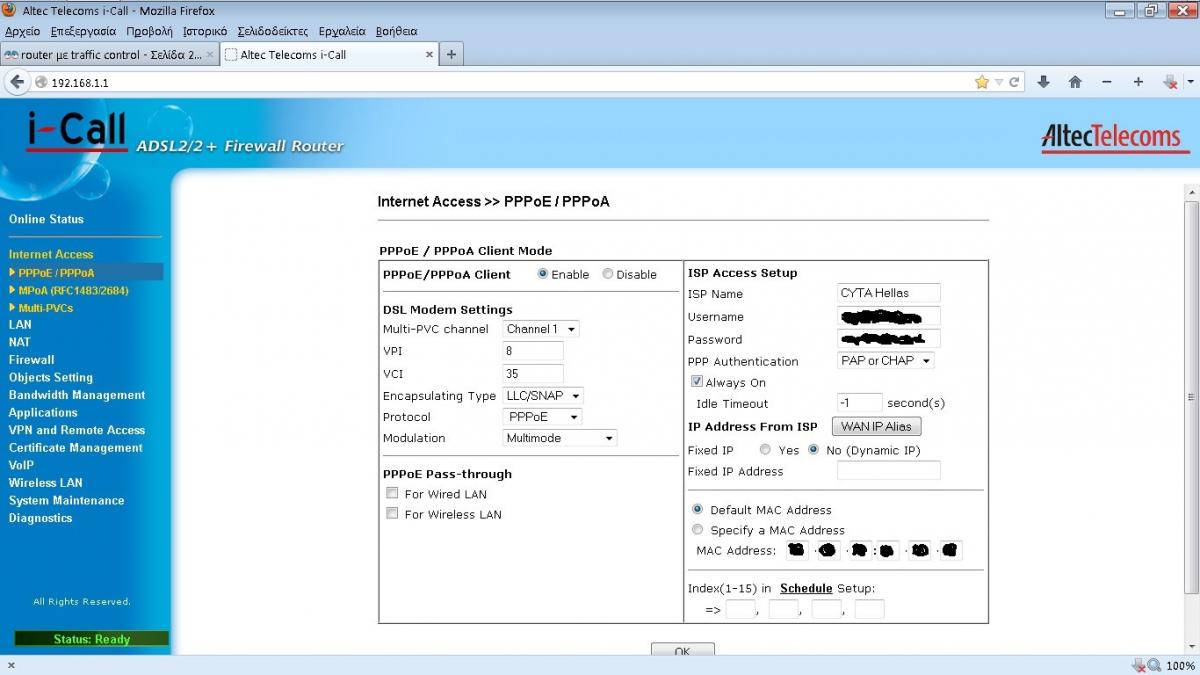Open a new tab with plus button
Screen dimensions: 1200x675
pyautogui.click(x=451, y=54)
